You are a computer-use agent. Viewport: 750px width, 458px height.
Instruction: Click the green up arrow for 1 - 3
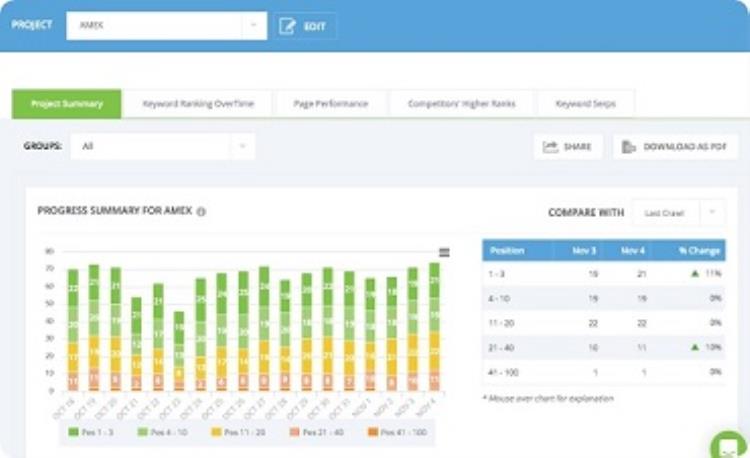click(x=695, y=273)
